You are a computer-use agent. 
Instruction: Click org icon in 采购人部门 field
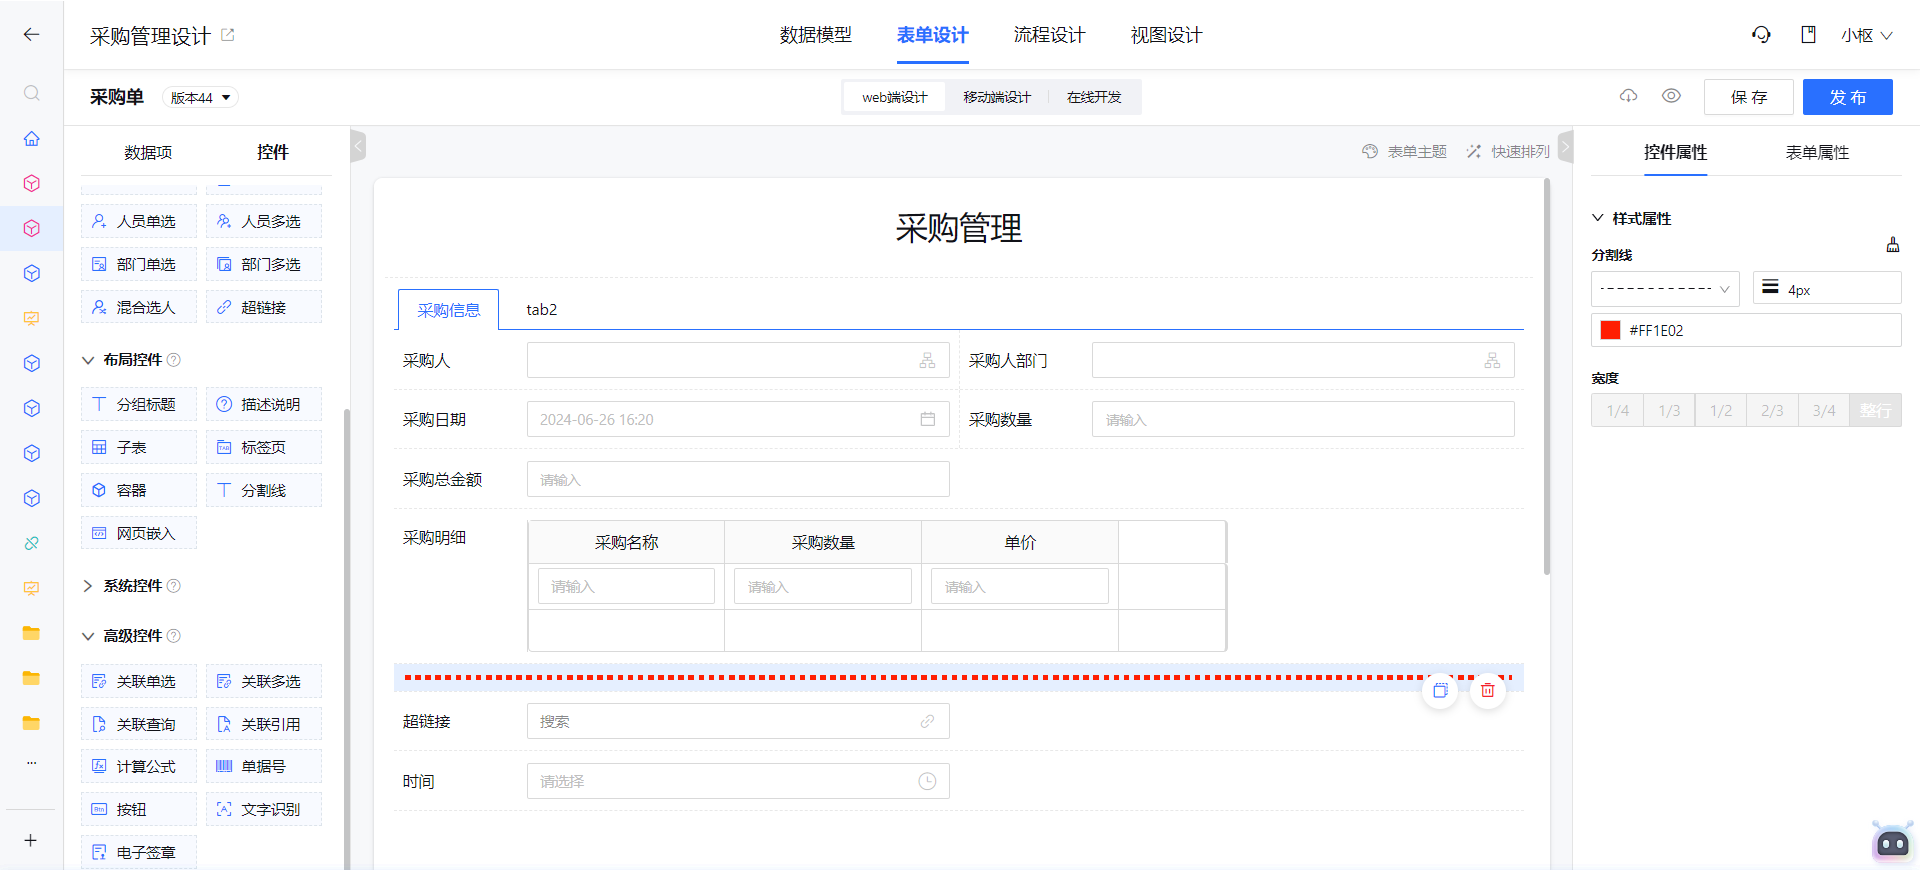[x=1493, y=360]
